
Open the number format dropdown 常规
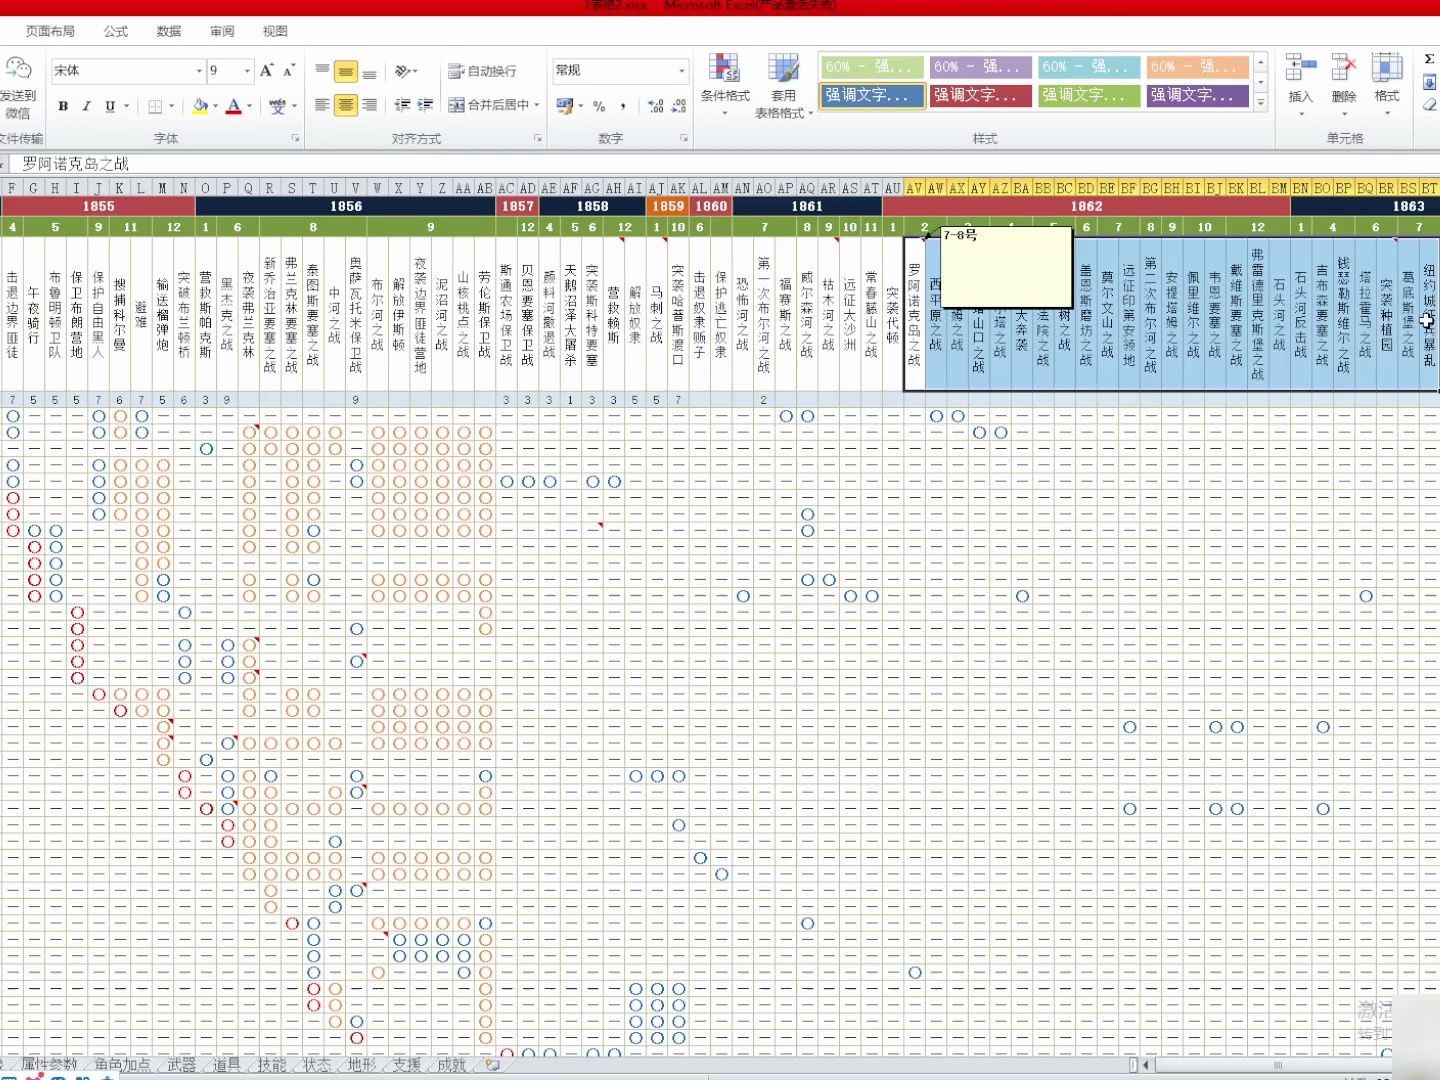tap(682, 71)
